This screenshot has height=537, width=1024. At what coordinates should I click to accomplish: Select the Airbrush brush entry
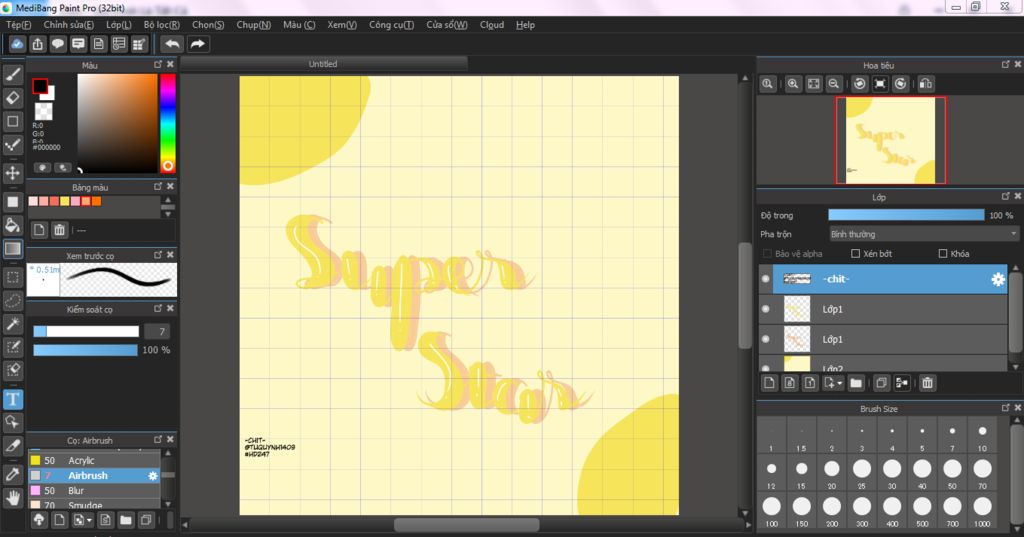[94, 476]
